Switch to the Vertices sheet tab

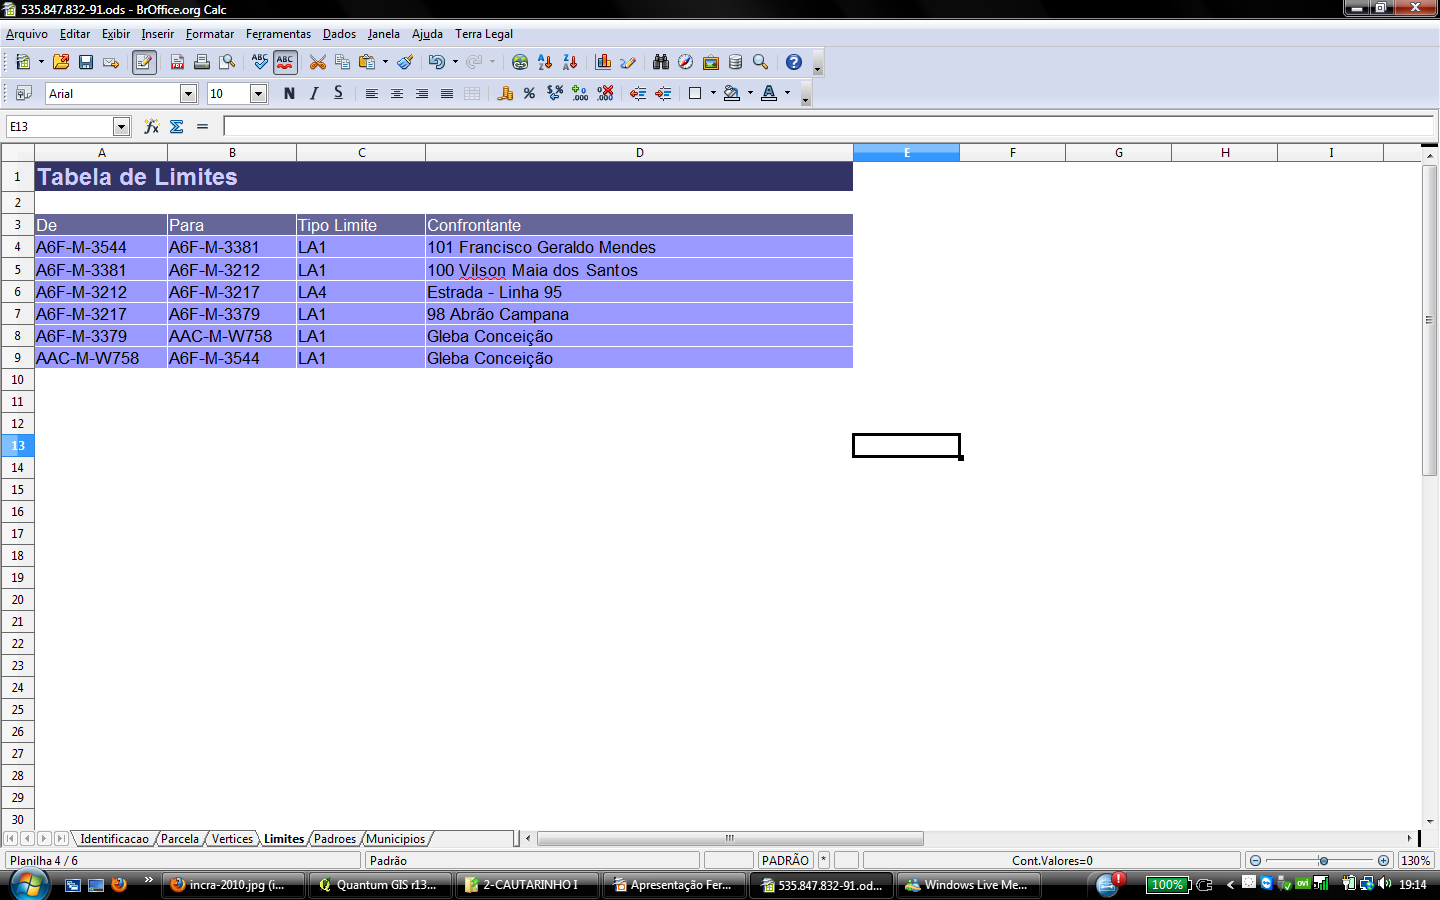232,839
